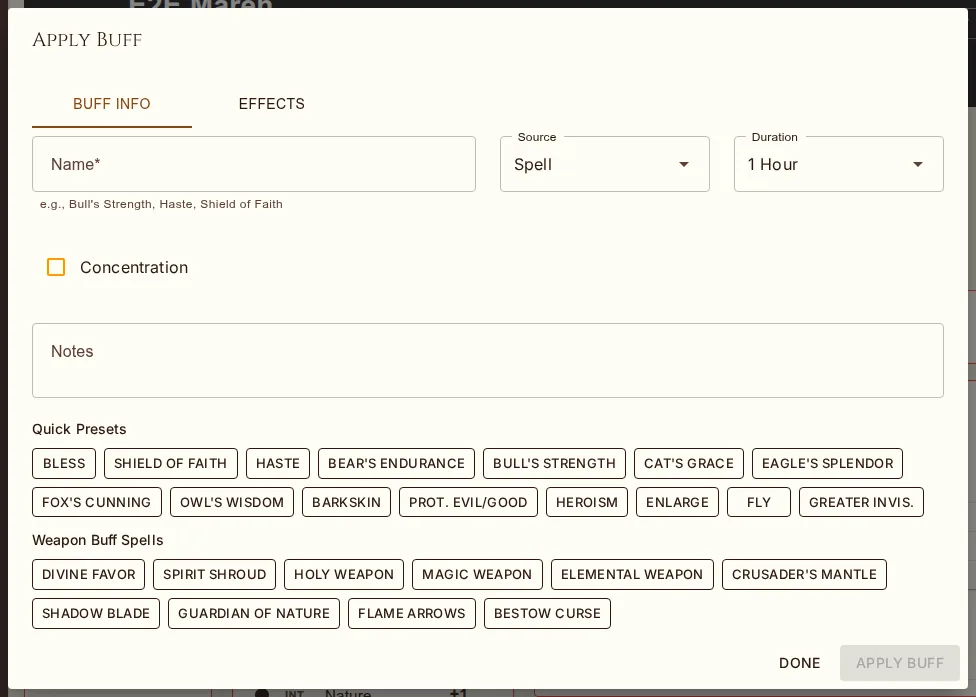The width and height of the screenshot is (976, 697).
Task: Pick the Bear's Endurance preset
Action: 396,464
